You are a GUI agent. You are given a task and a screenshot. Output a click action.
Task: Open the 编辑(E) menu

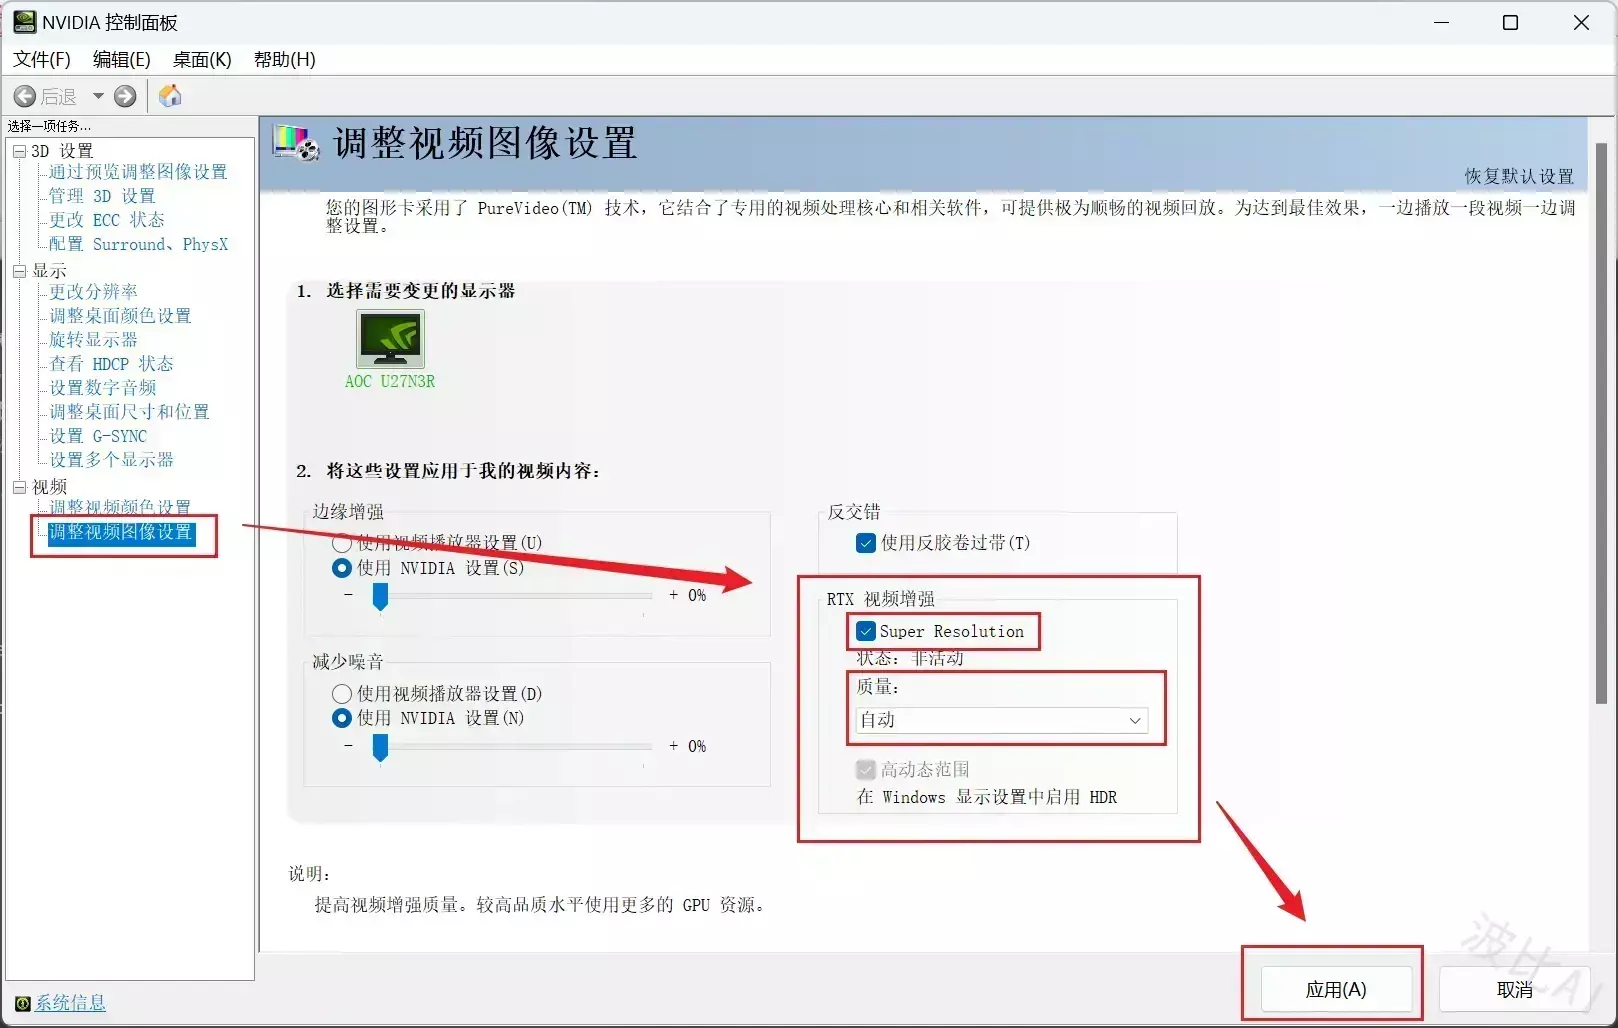coord(121,59)
